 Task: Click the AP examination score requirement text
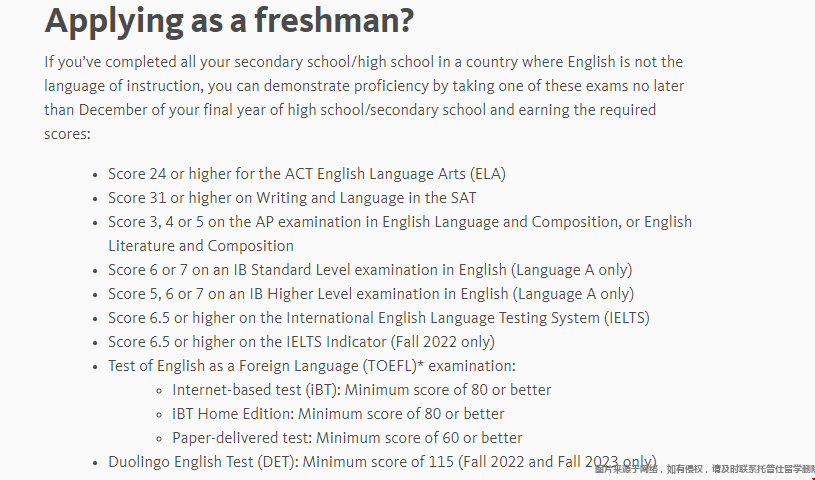pyautogui.click(x=400, y=222)
